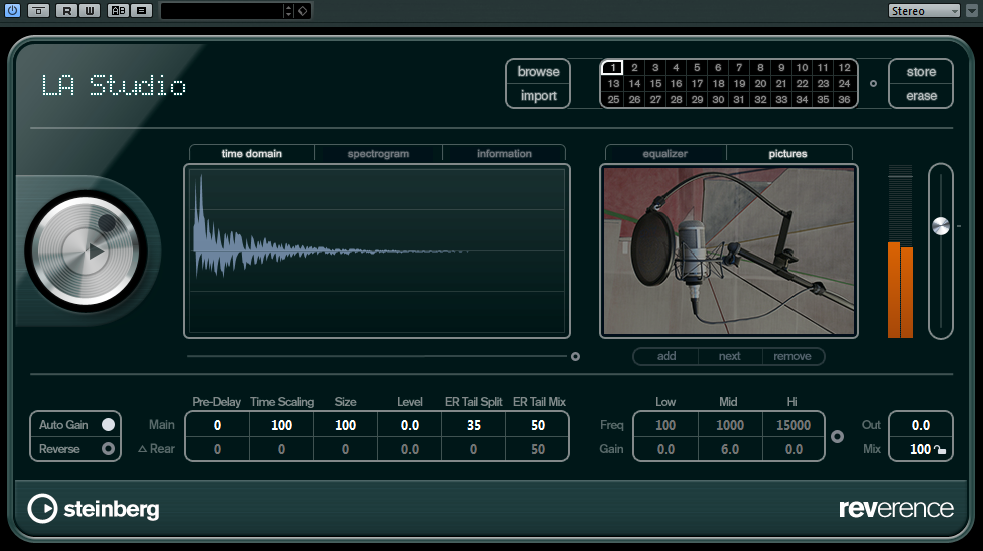Switch to the equalizer tab
The width and height of the screenshot is (983, 551).
point(665,154)
